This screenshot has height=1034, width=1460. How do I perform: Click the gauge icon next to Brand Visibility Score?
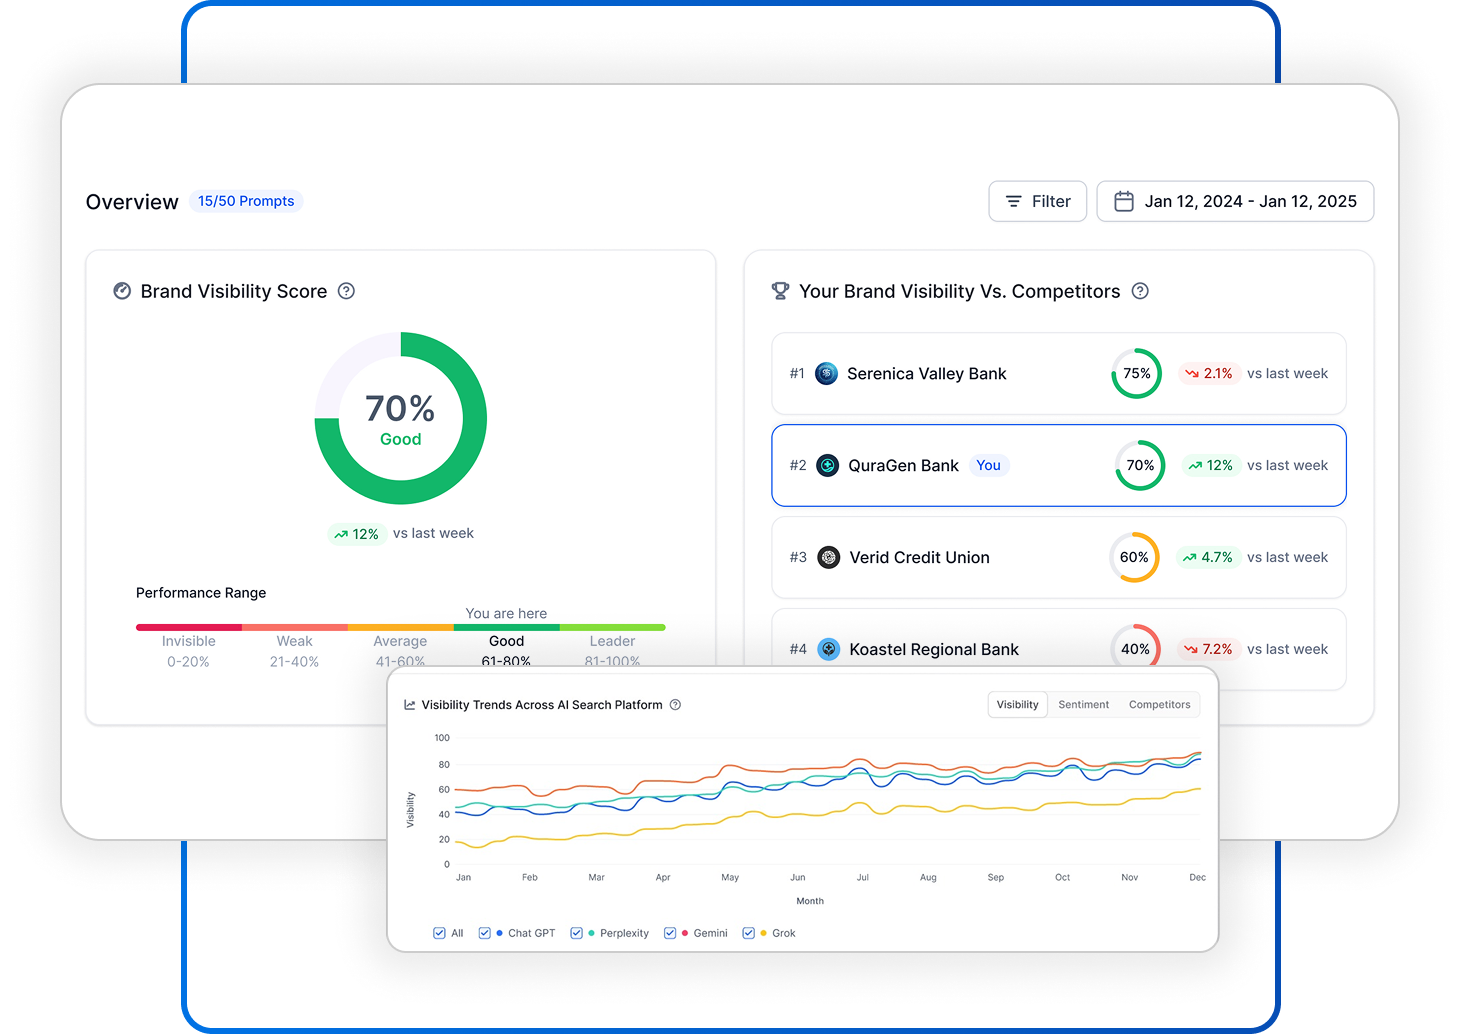(122, 291)
